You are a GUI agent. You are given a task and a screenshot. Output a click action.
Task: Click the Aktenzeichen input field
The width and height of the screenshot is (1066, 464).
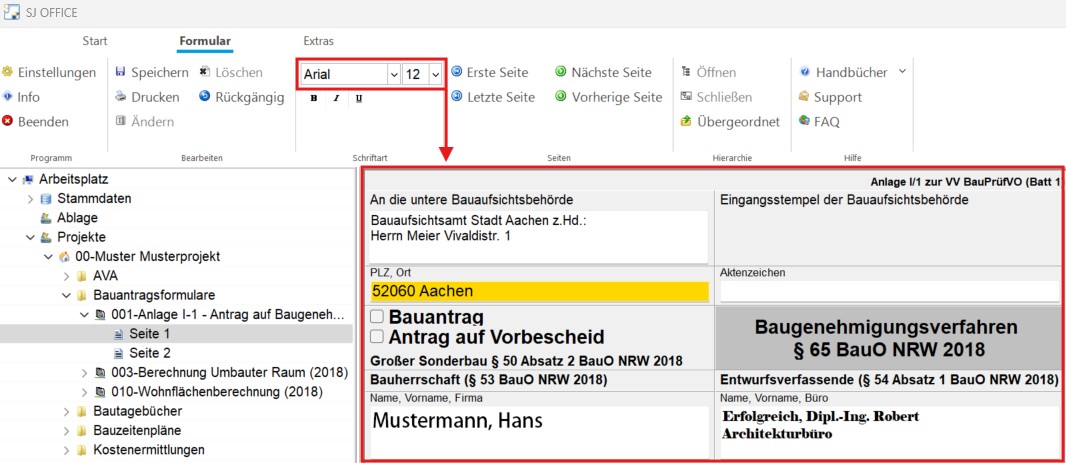point(888,291)
